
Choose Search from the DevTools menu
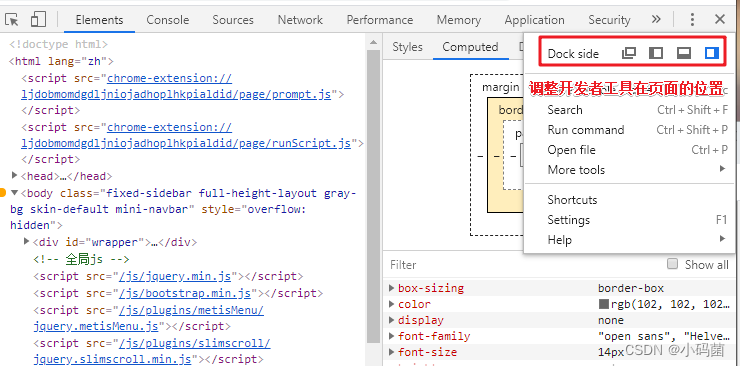(x=630, y=110)
